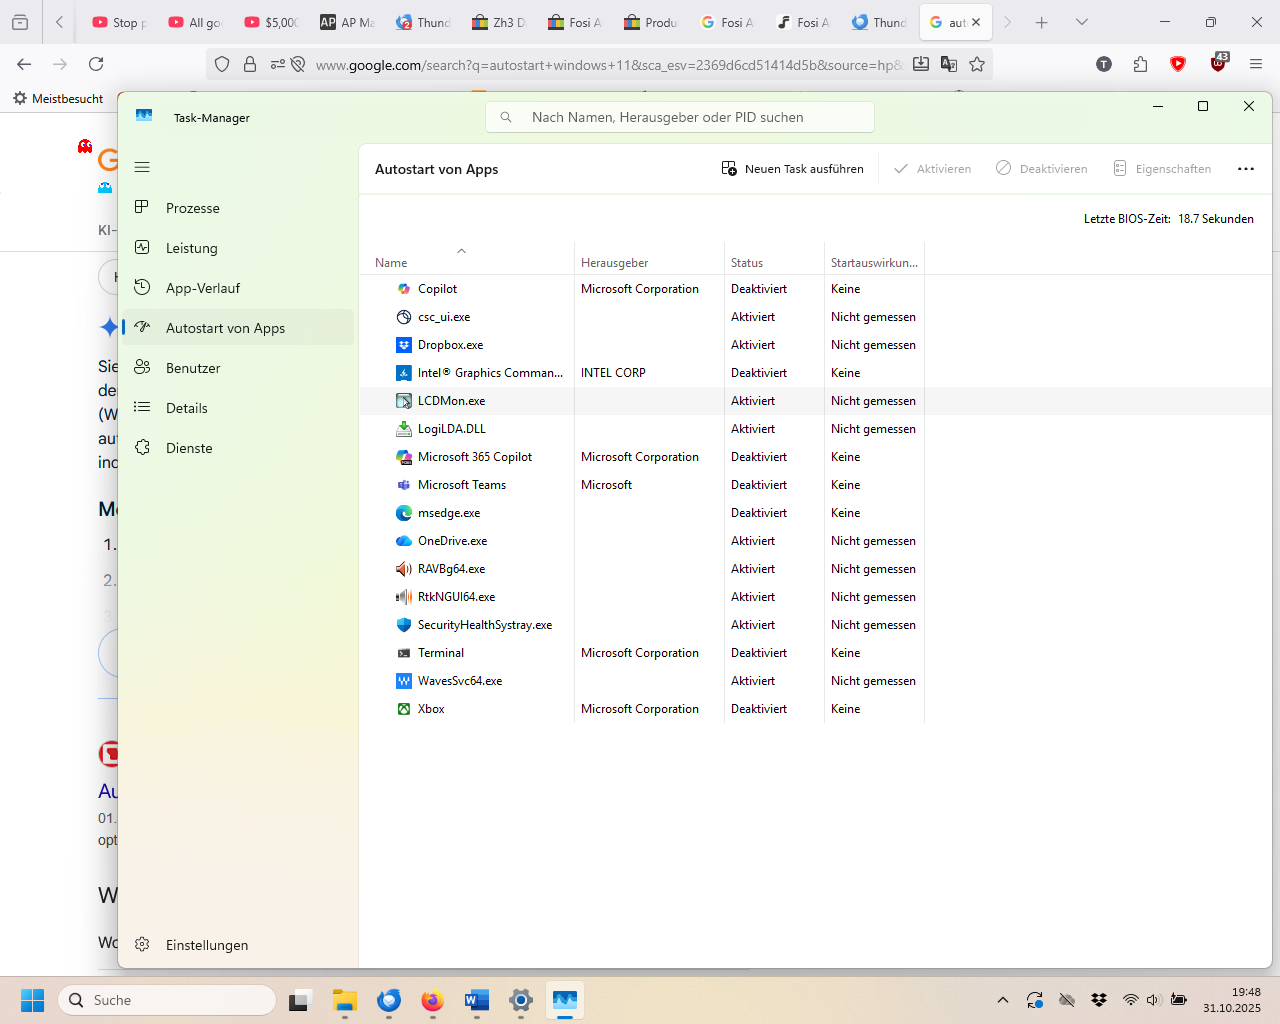Sort by Status column header
The image size is (1280, 1024).
(747, 263)
